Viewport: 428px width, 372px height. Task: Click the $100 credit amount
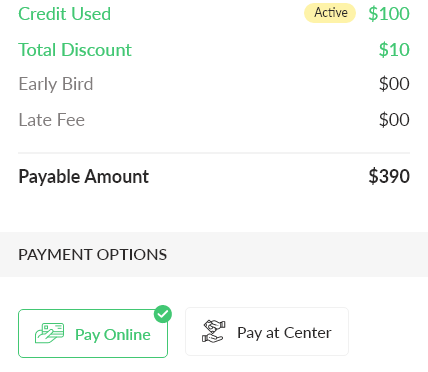coord(389,14)
